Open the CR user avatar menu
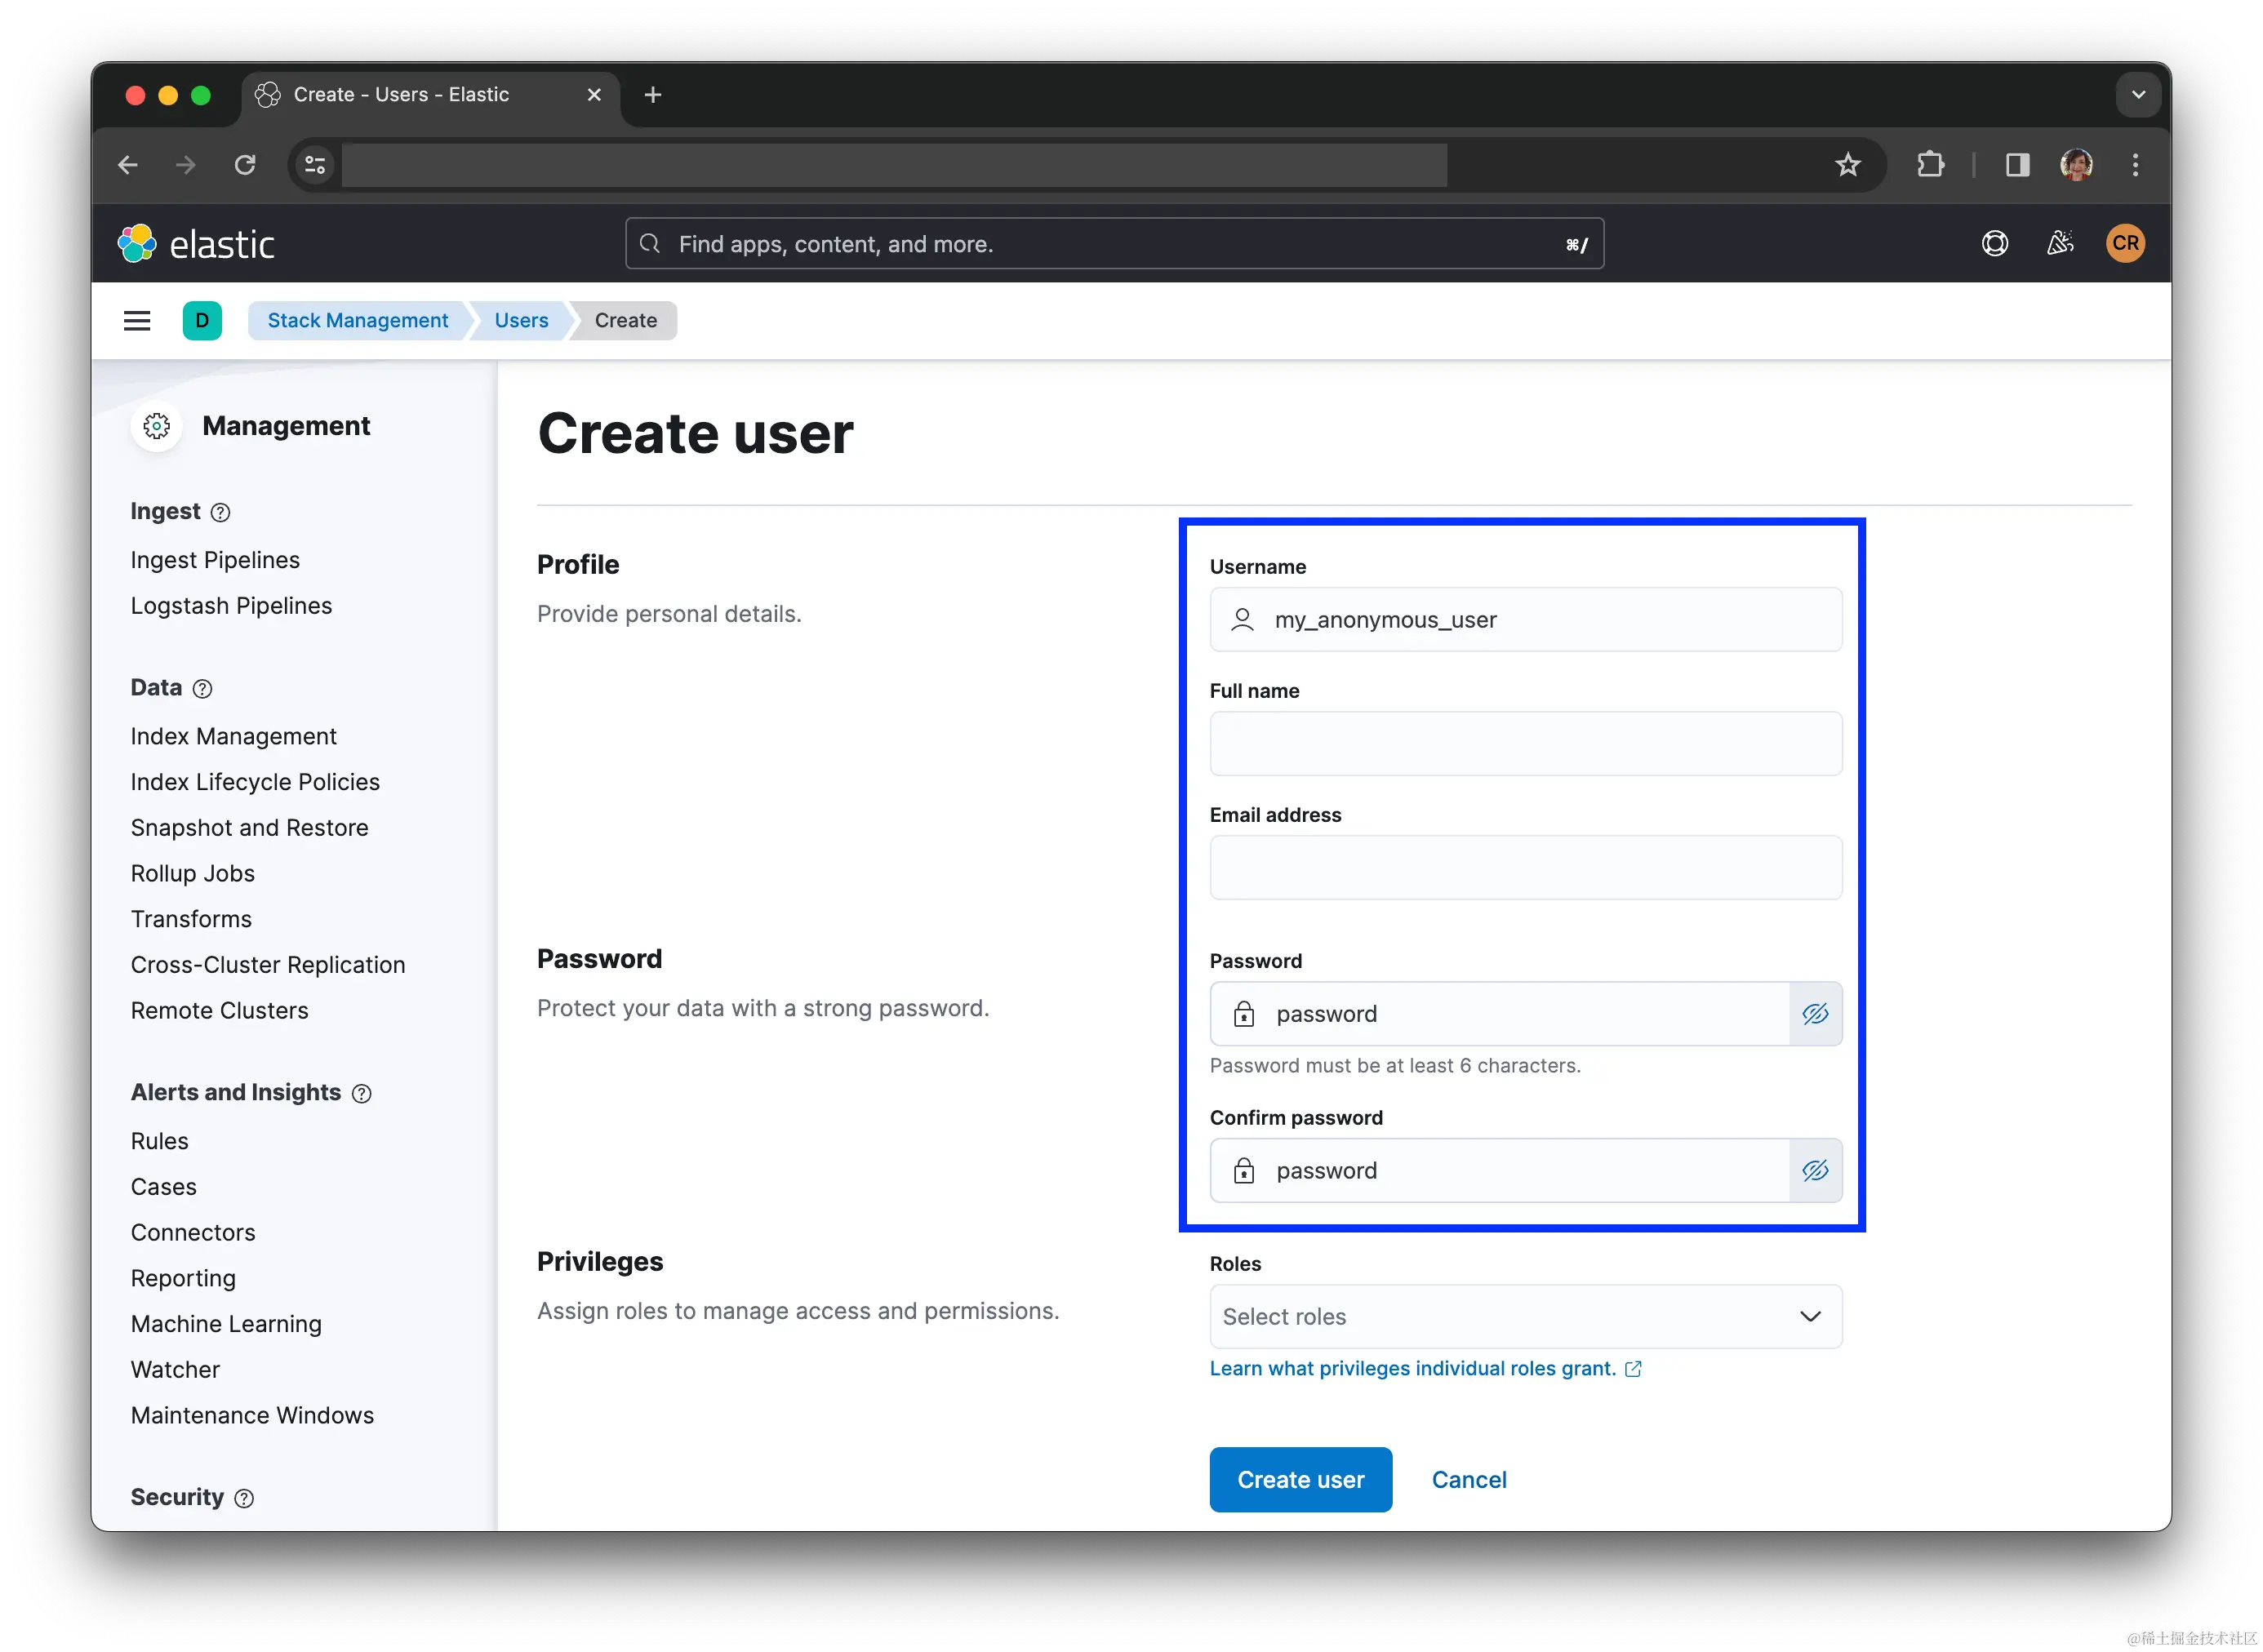2263x1652 pixels. [2125, 244]
